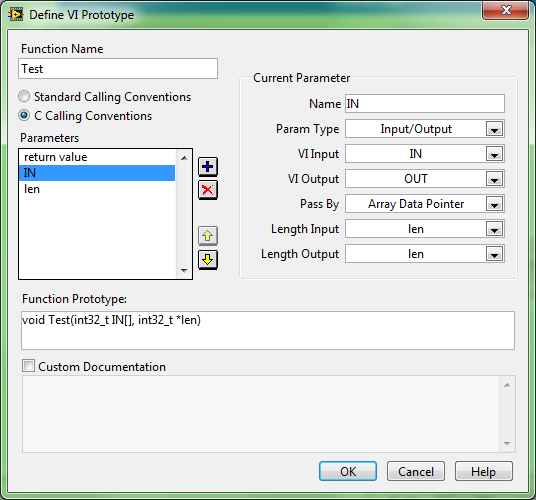Select C Calling Conventions radio button
Viewport: 536px width, 500px height.
pos(24,116)
